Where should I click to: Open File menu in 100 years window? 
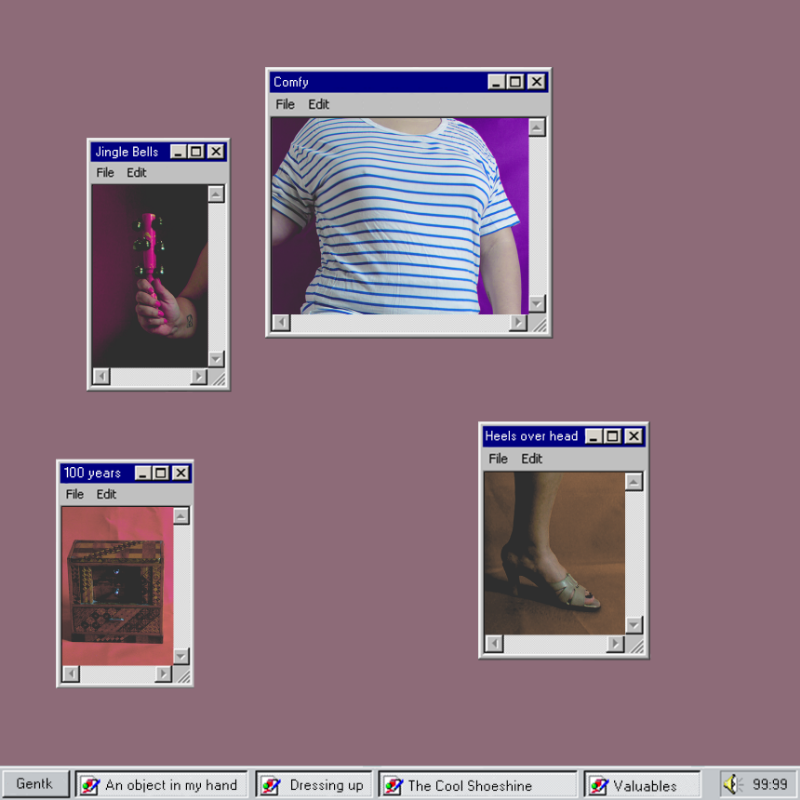[75, 494]
